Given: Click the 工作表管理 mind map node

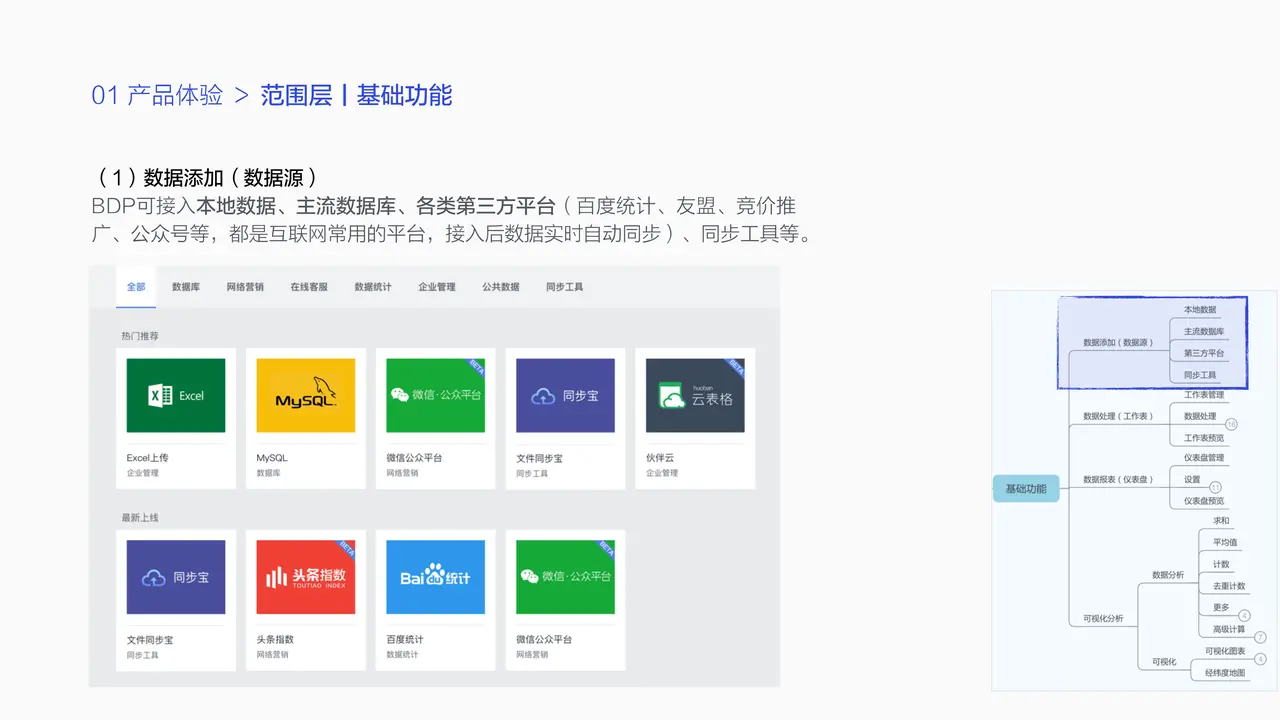Looking at the screenshot, I should 1204,395.
